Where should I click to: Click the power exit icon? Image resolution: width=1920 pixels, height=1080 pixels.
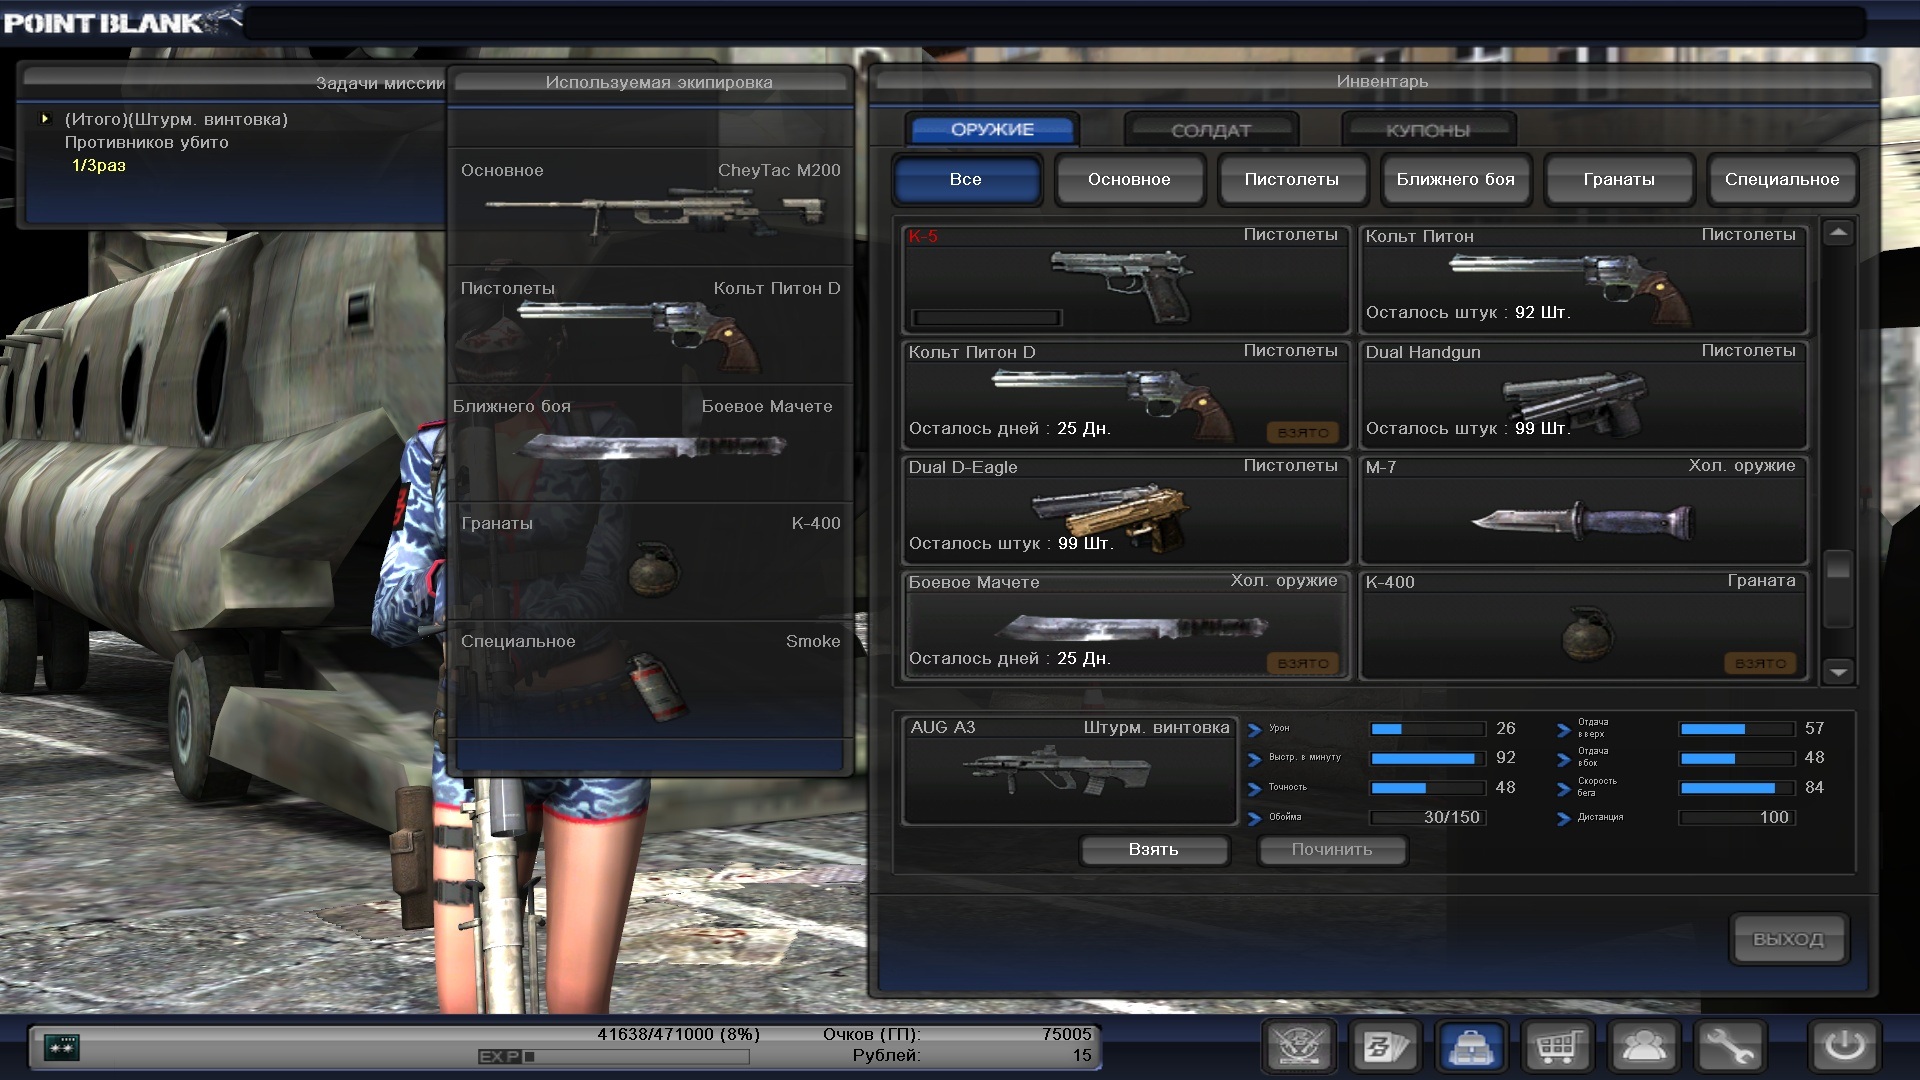click(x=1845, y=1047)
